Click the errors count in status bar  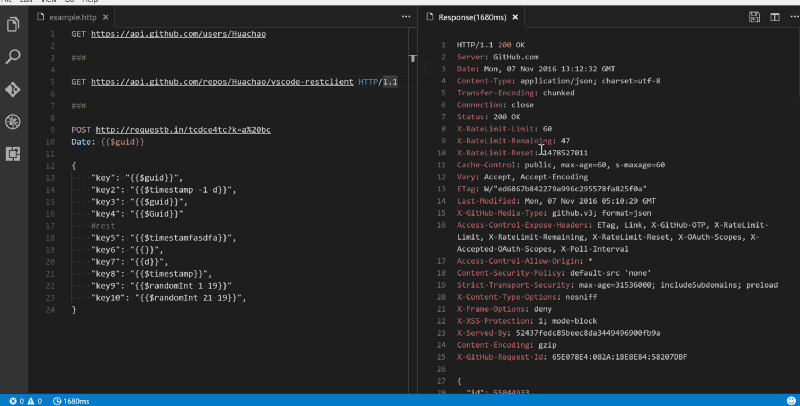click(17, 401)
